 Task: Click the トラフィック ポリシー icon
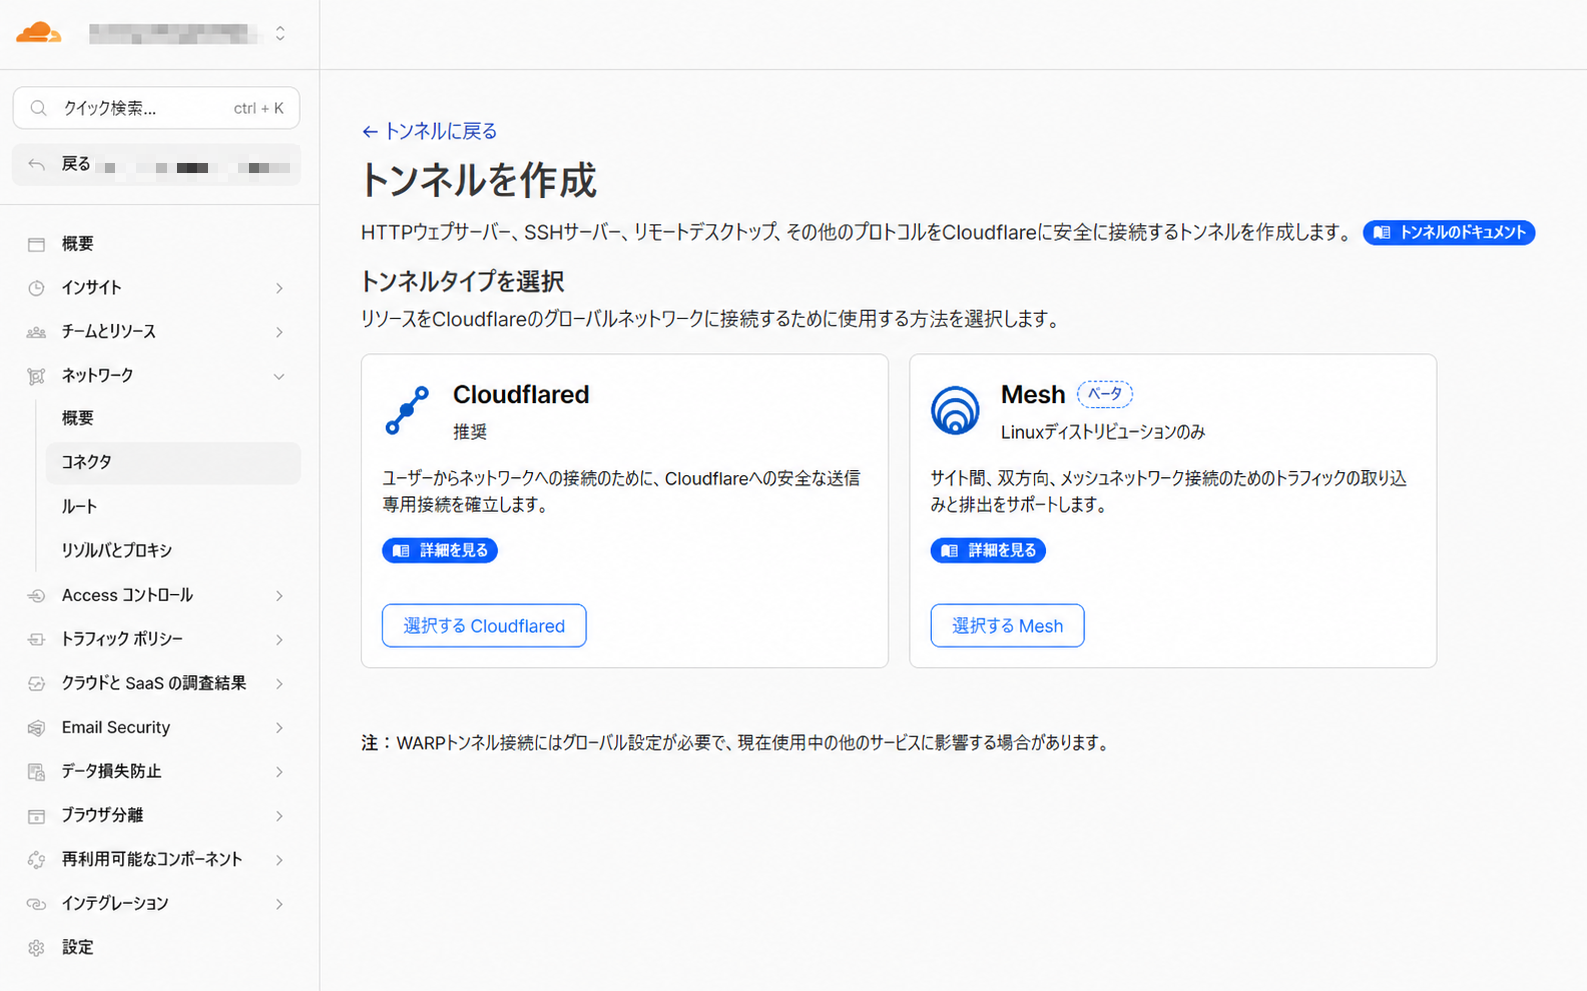point(36,640)
